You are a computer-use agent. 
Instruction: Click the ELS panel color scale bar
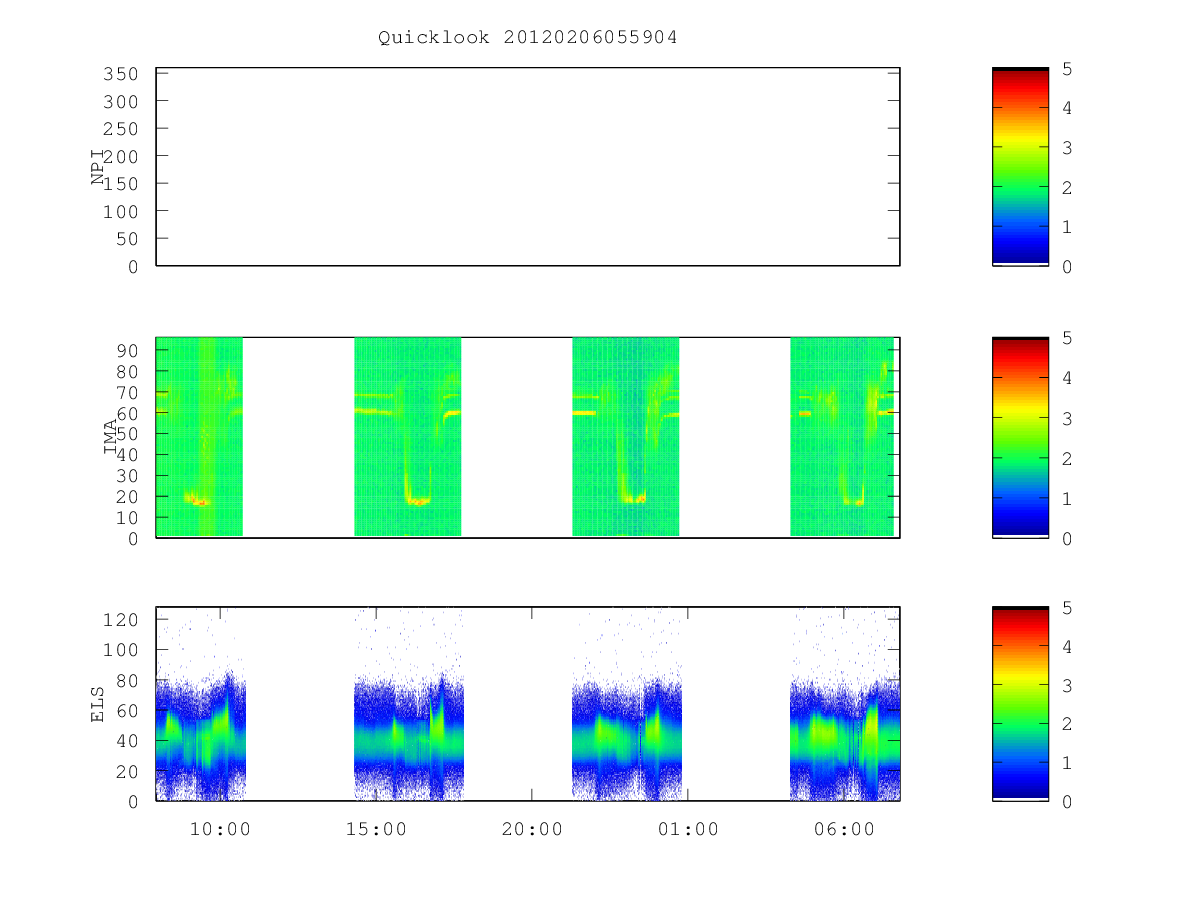[x=1020, y=704]
